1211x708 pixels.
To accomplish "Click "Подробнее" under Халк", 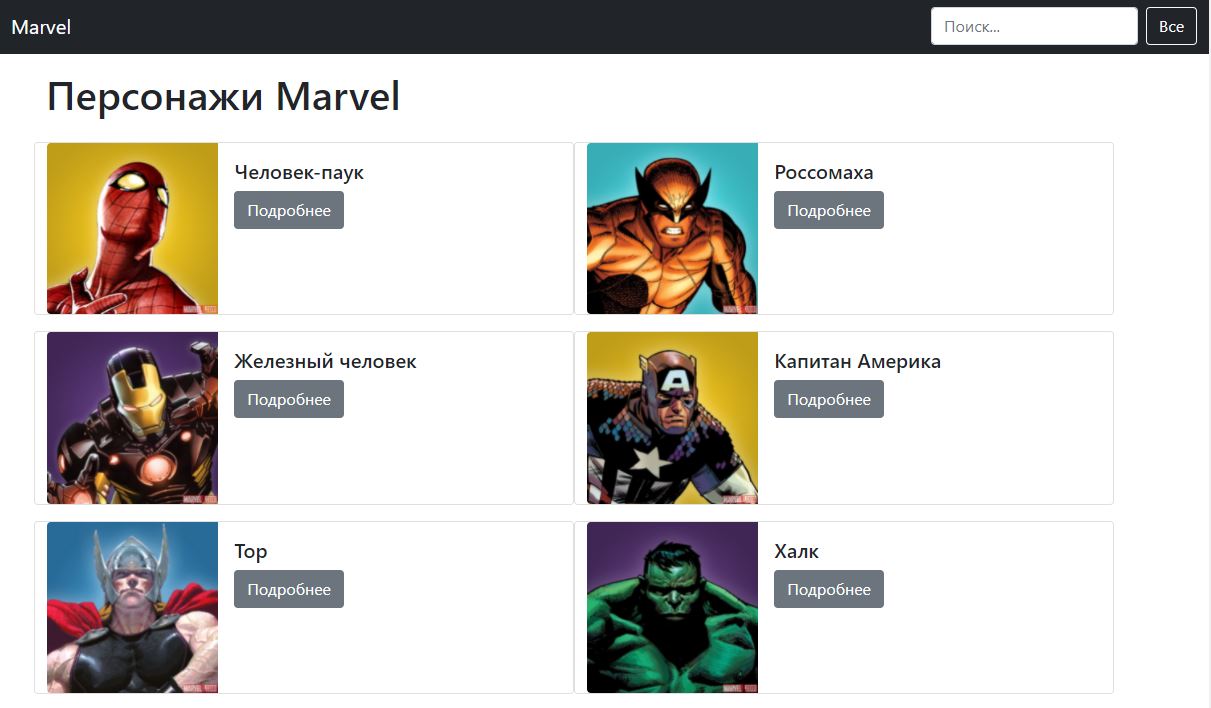I will 828,589.
